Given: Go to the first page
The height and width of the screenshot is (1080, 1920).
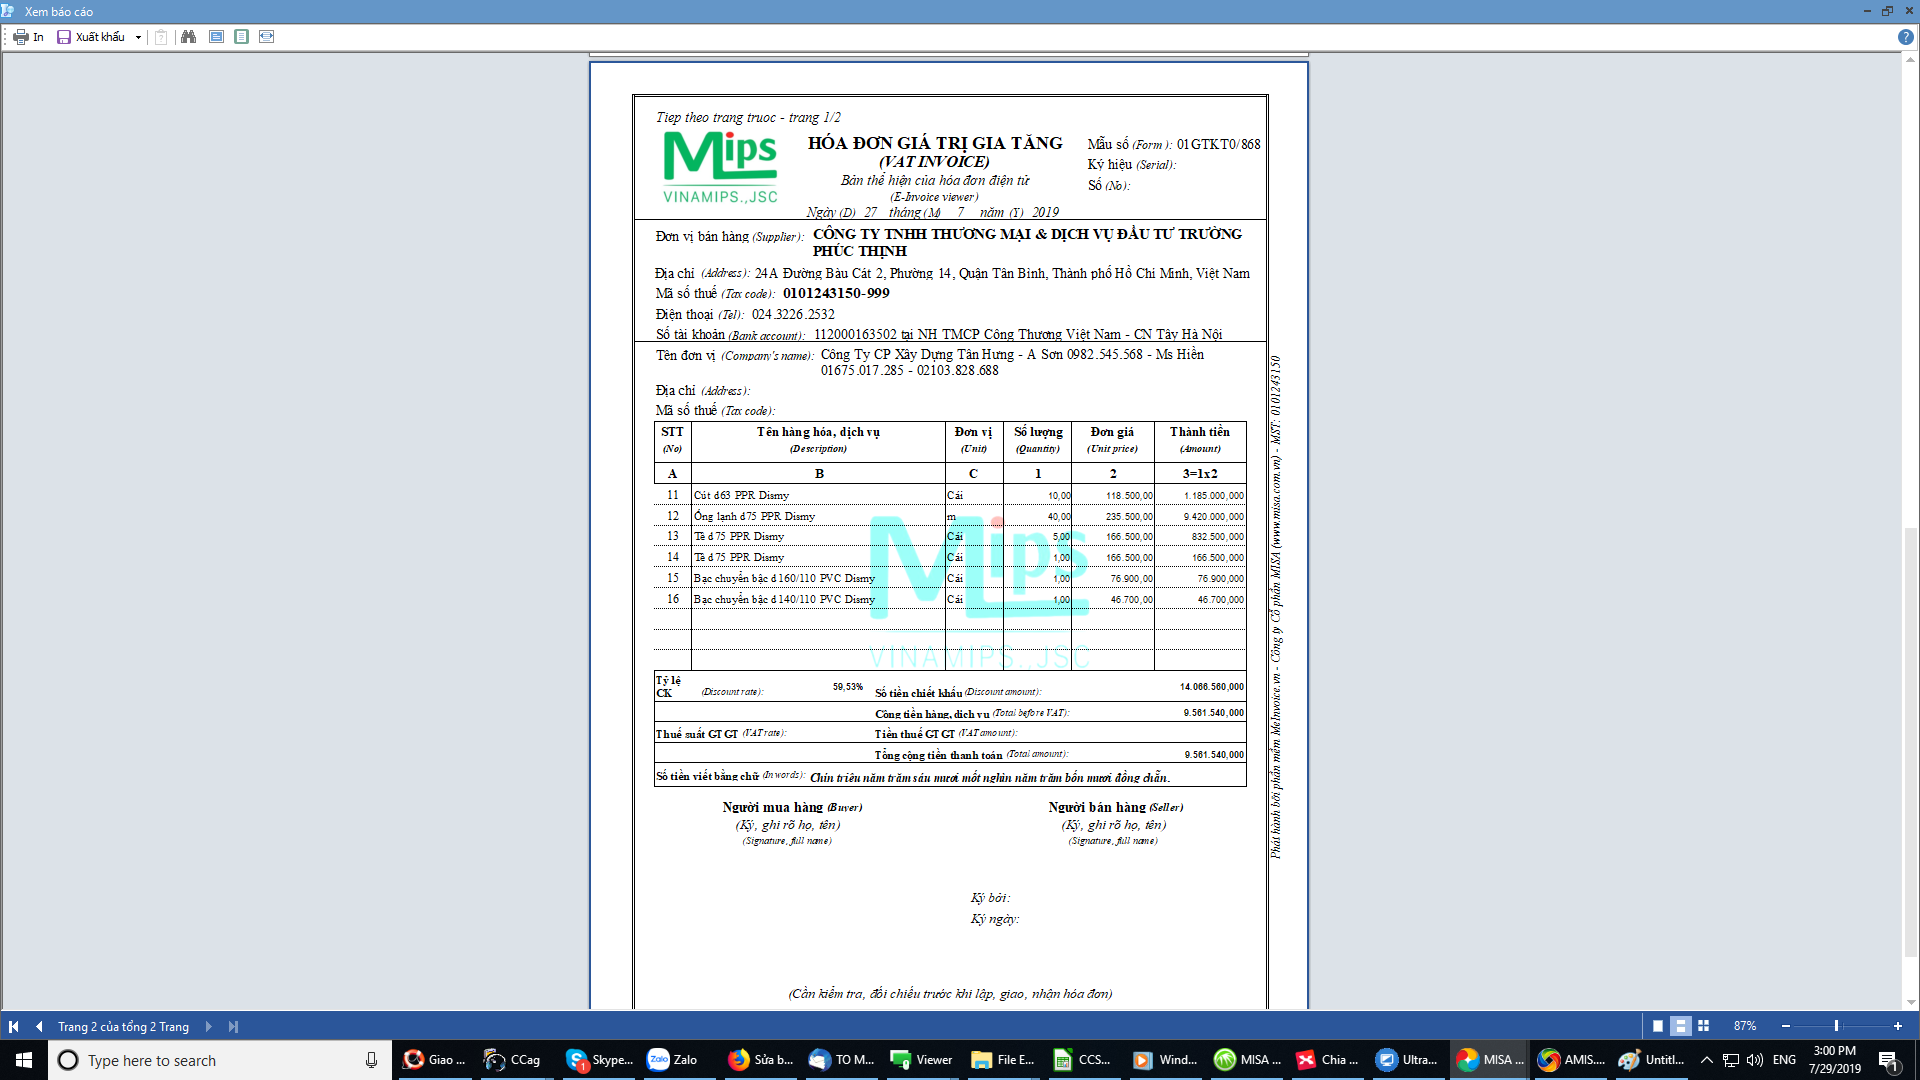Looking at the screenshot, I should (x=14, y=1026).
